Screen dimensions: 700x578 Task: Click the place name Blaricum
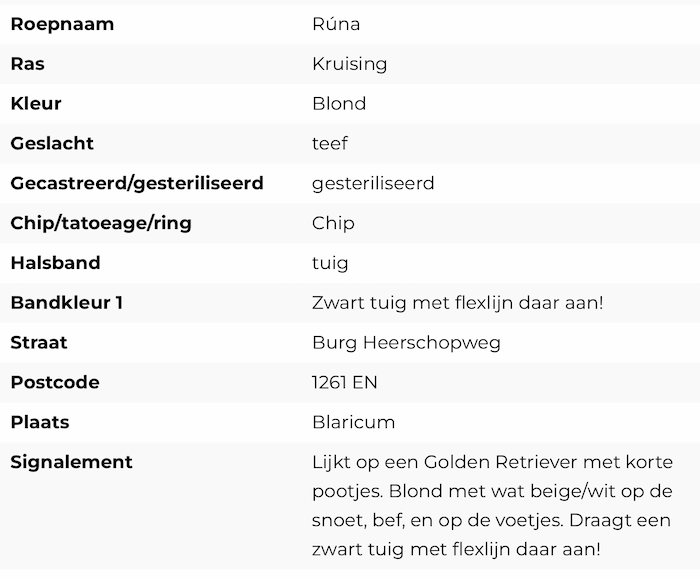click(x=353, y=422)
